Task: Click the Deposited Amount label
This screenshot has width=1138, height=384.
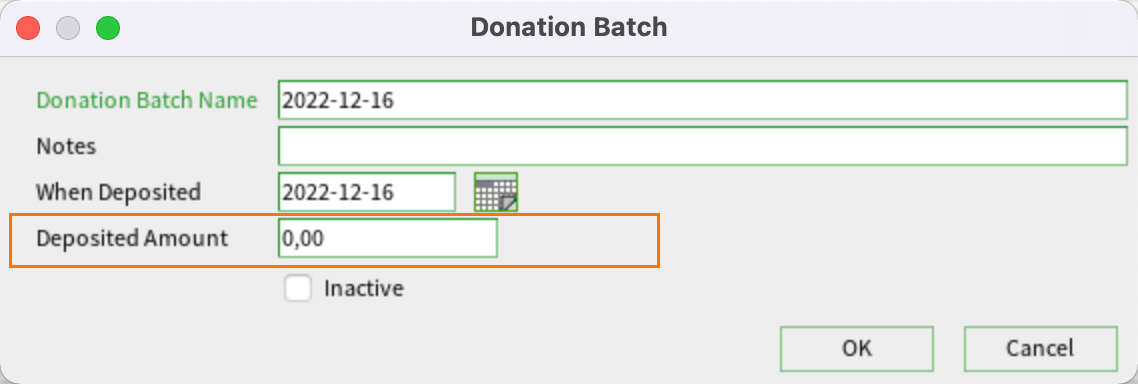Action: [132, 237]
